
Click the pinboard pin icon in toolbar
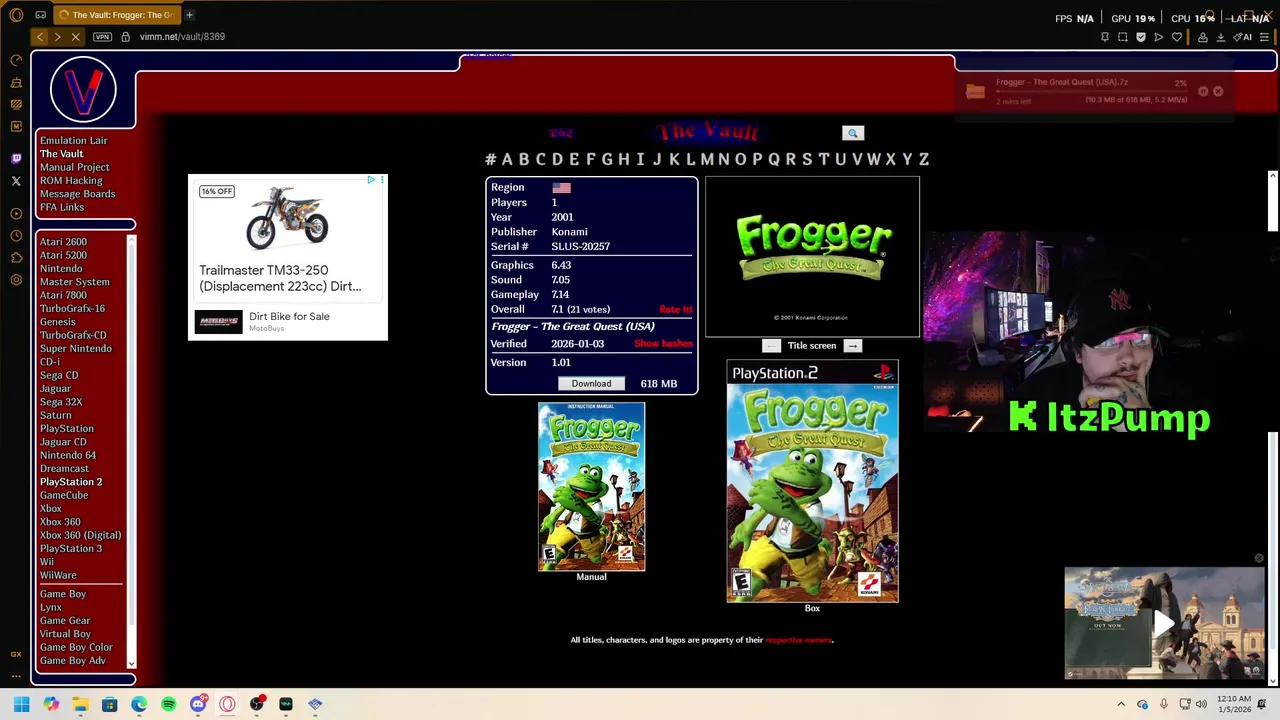tap(1104, 37)
